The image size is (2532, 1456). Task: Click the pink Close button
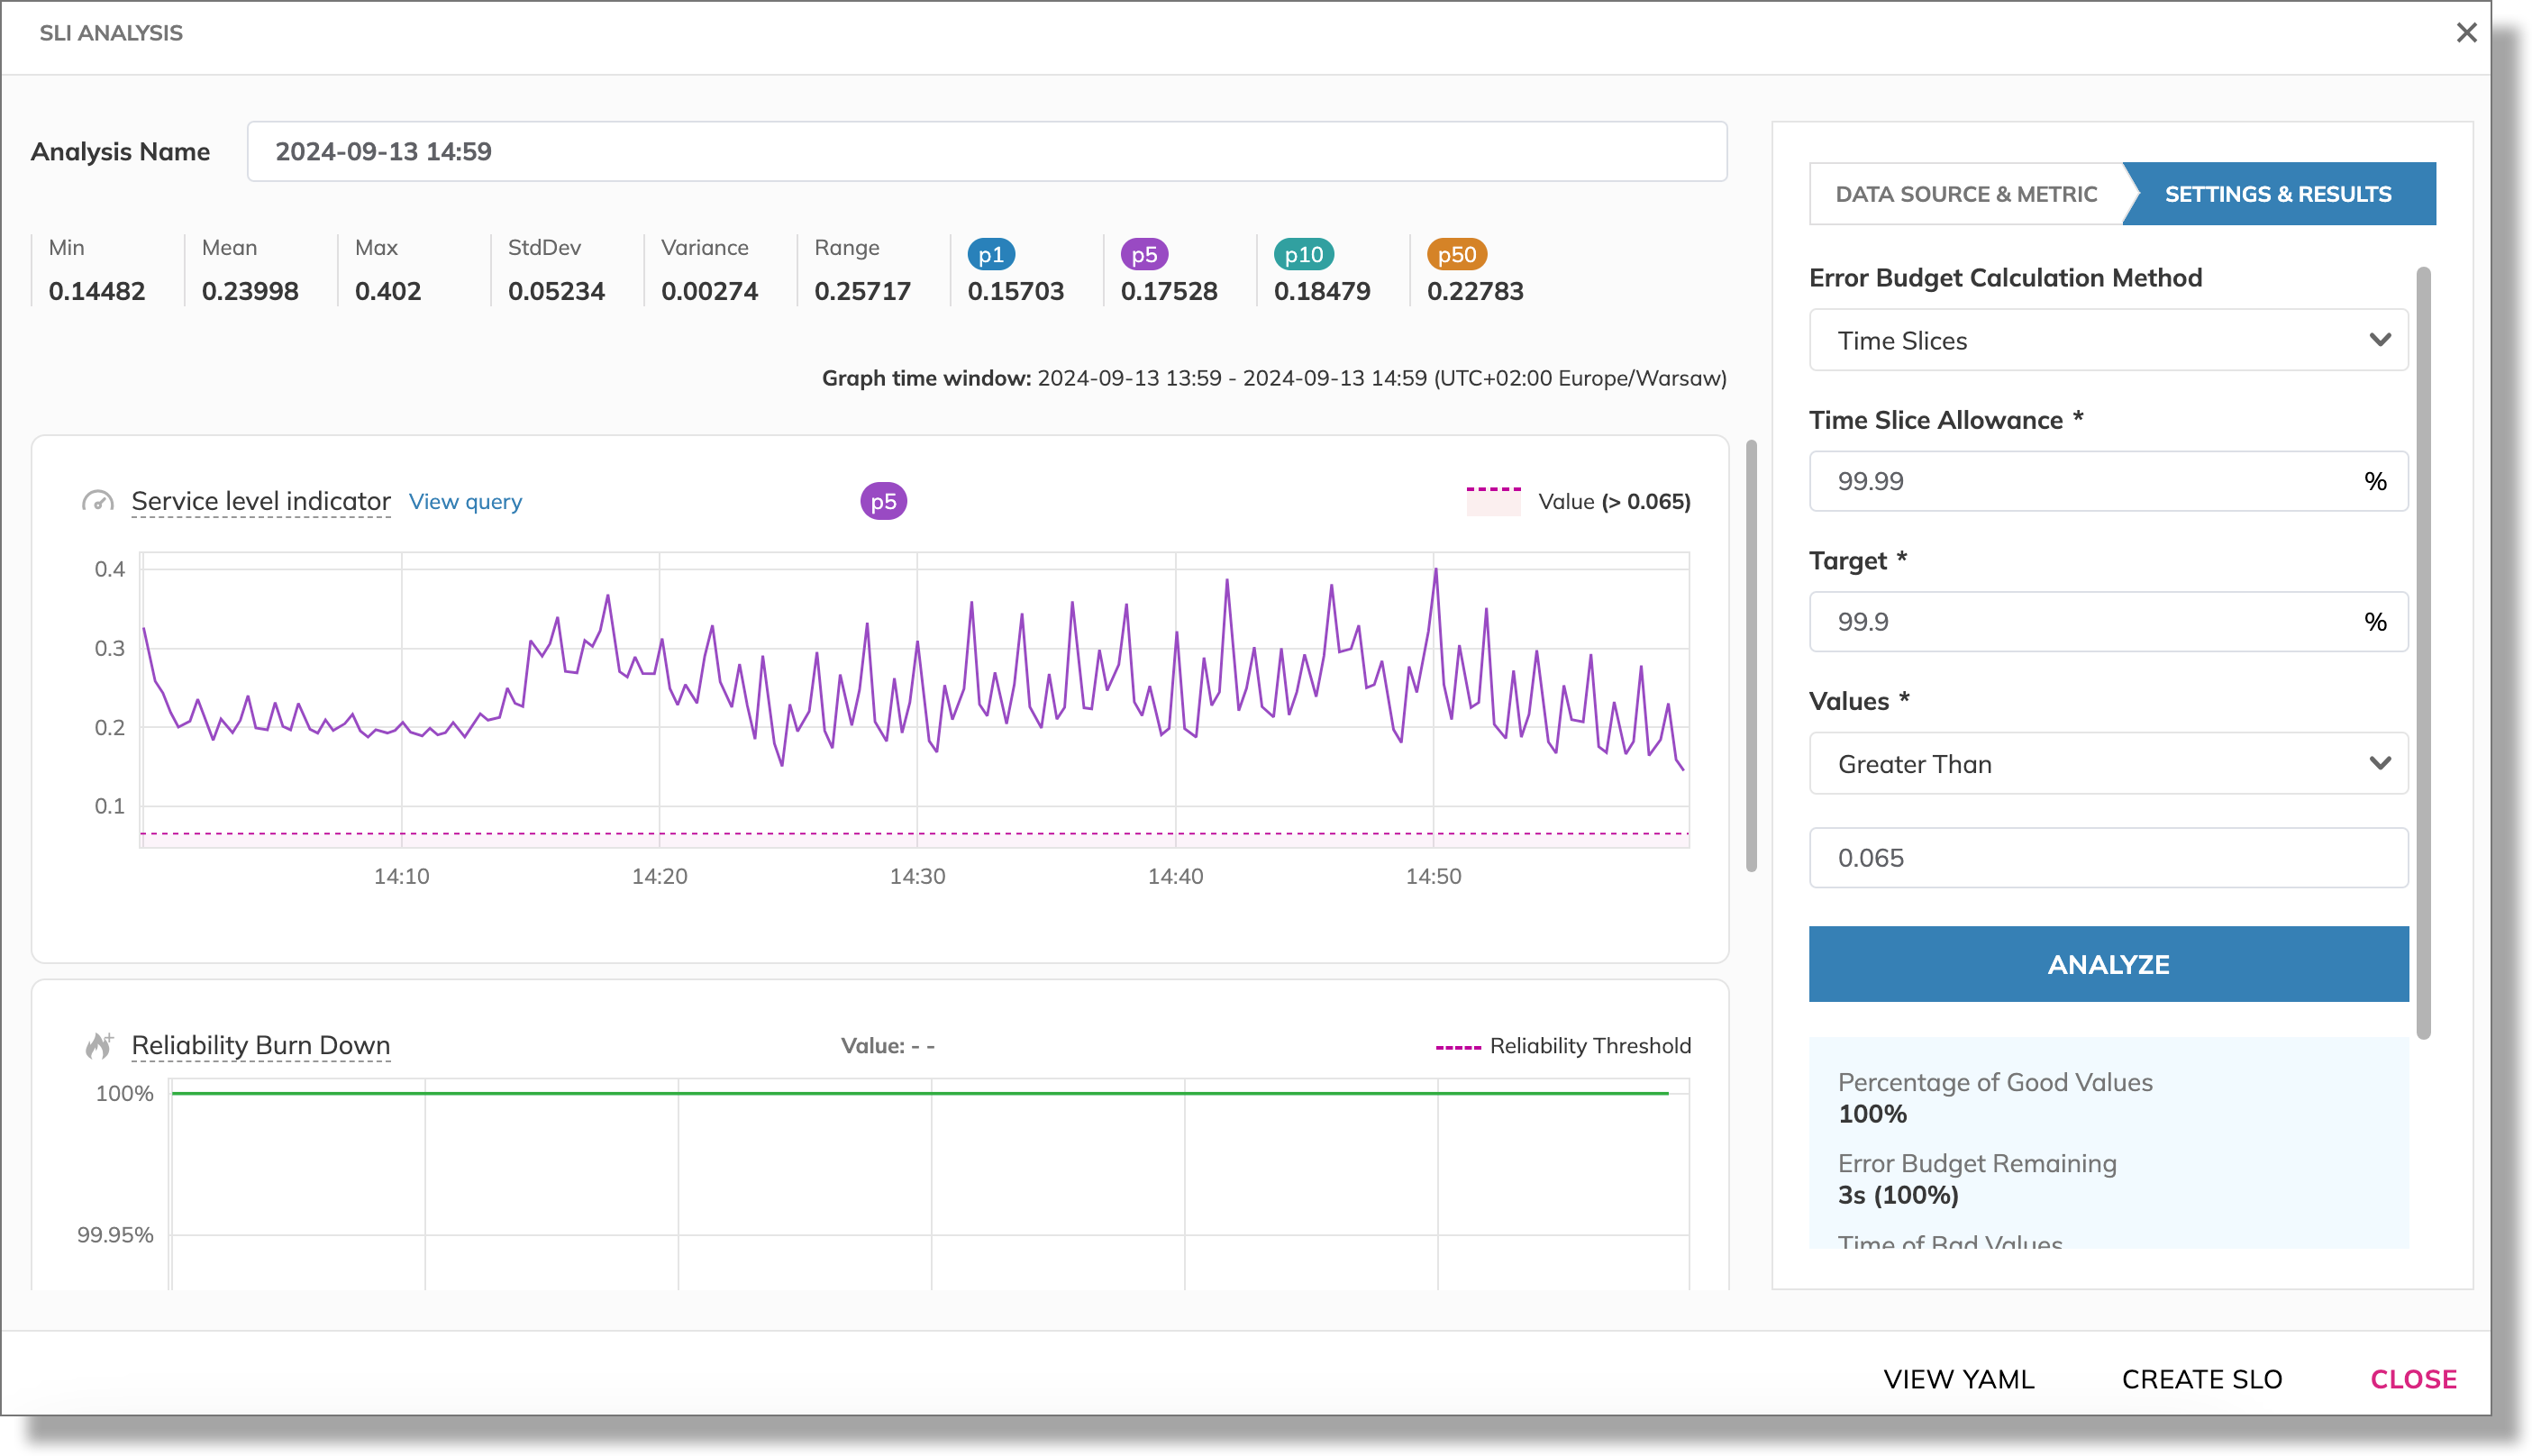pos(2413,1379)
